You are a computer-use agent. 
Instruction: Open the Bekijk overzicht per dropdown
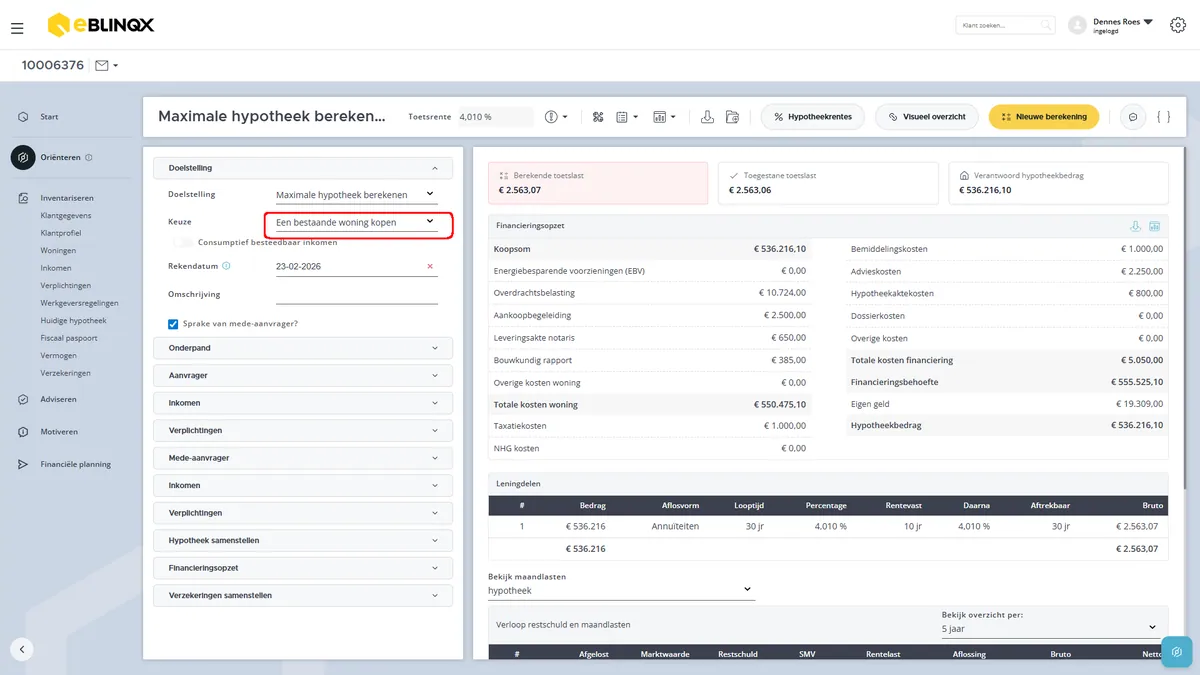[1050, 628]
